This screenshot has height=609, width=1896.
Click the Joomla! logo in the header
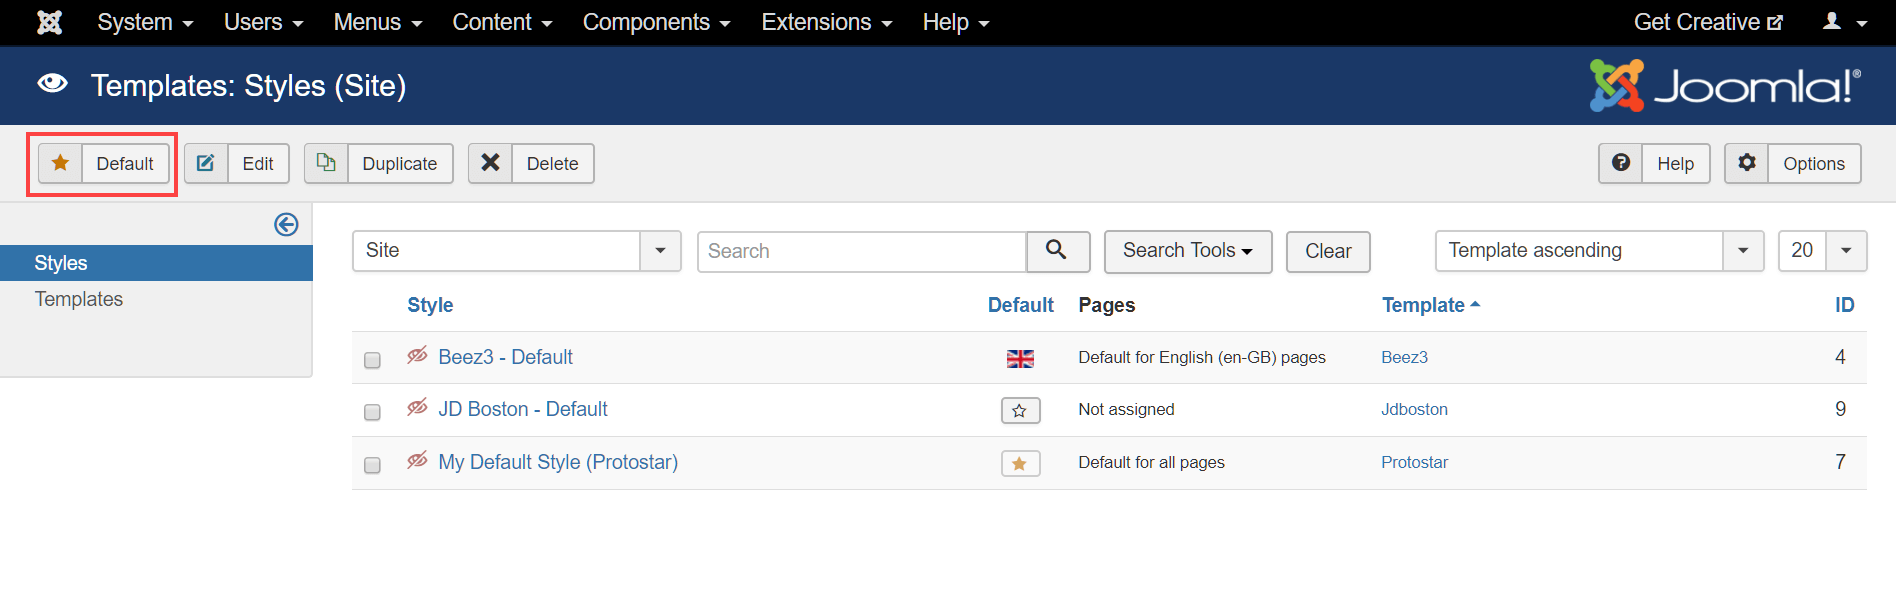(x=1726, y=85)
